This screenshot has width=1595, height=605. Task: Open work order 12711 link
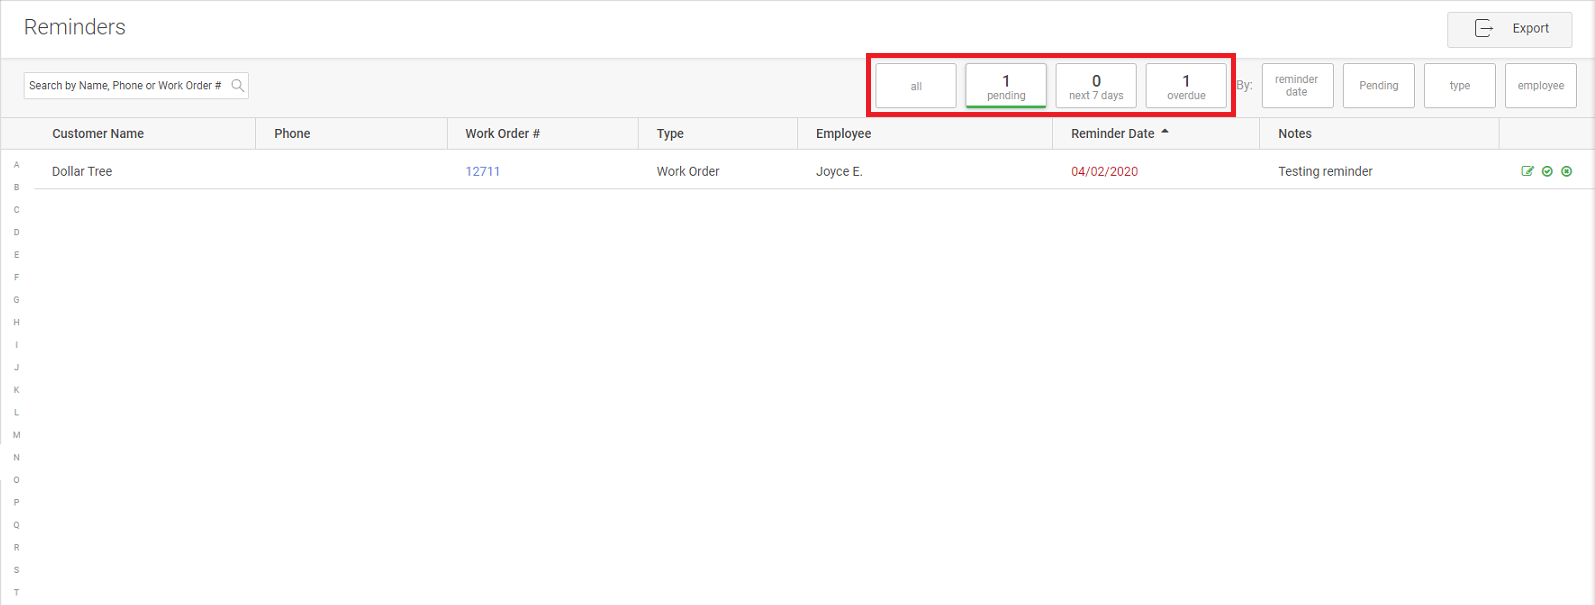click(x=483, y=172)
